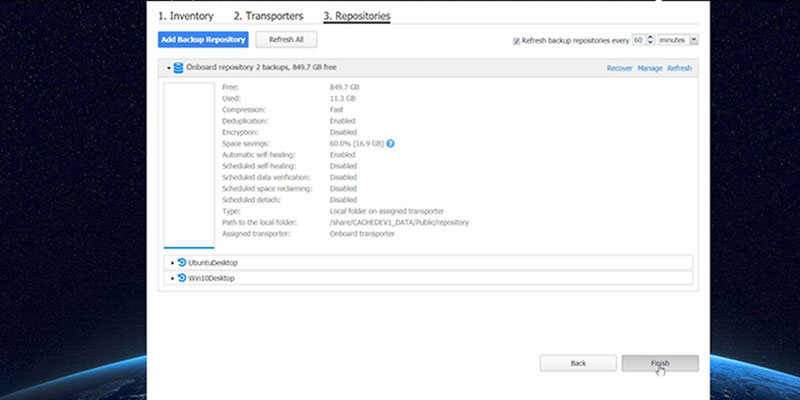Click the Onboard repository database icon
This screenshot has height=400, width=800.
pos(178,68)
